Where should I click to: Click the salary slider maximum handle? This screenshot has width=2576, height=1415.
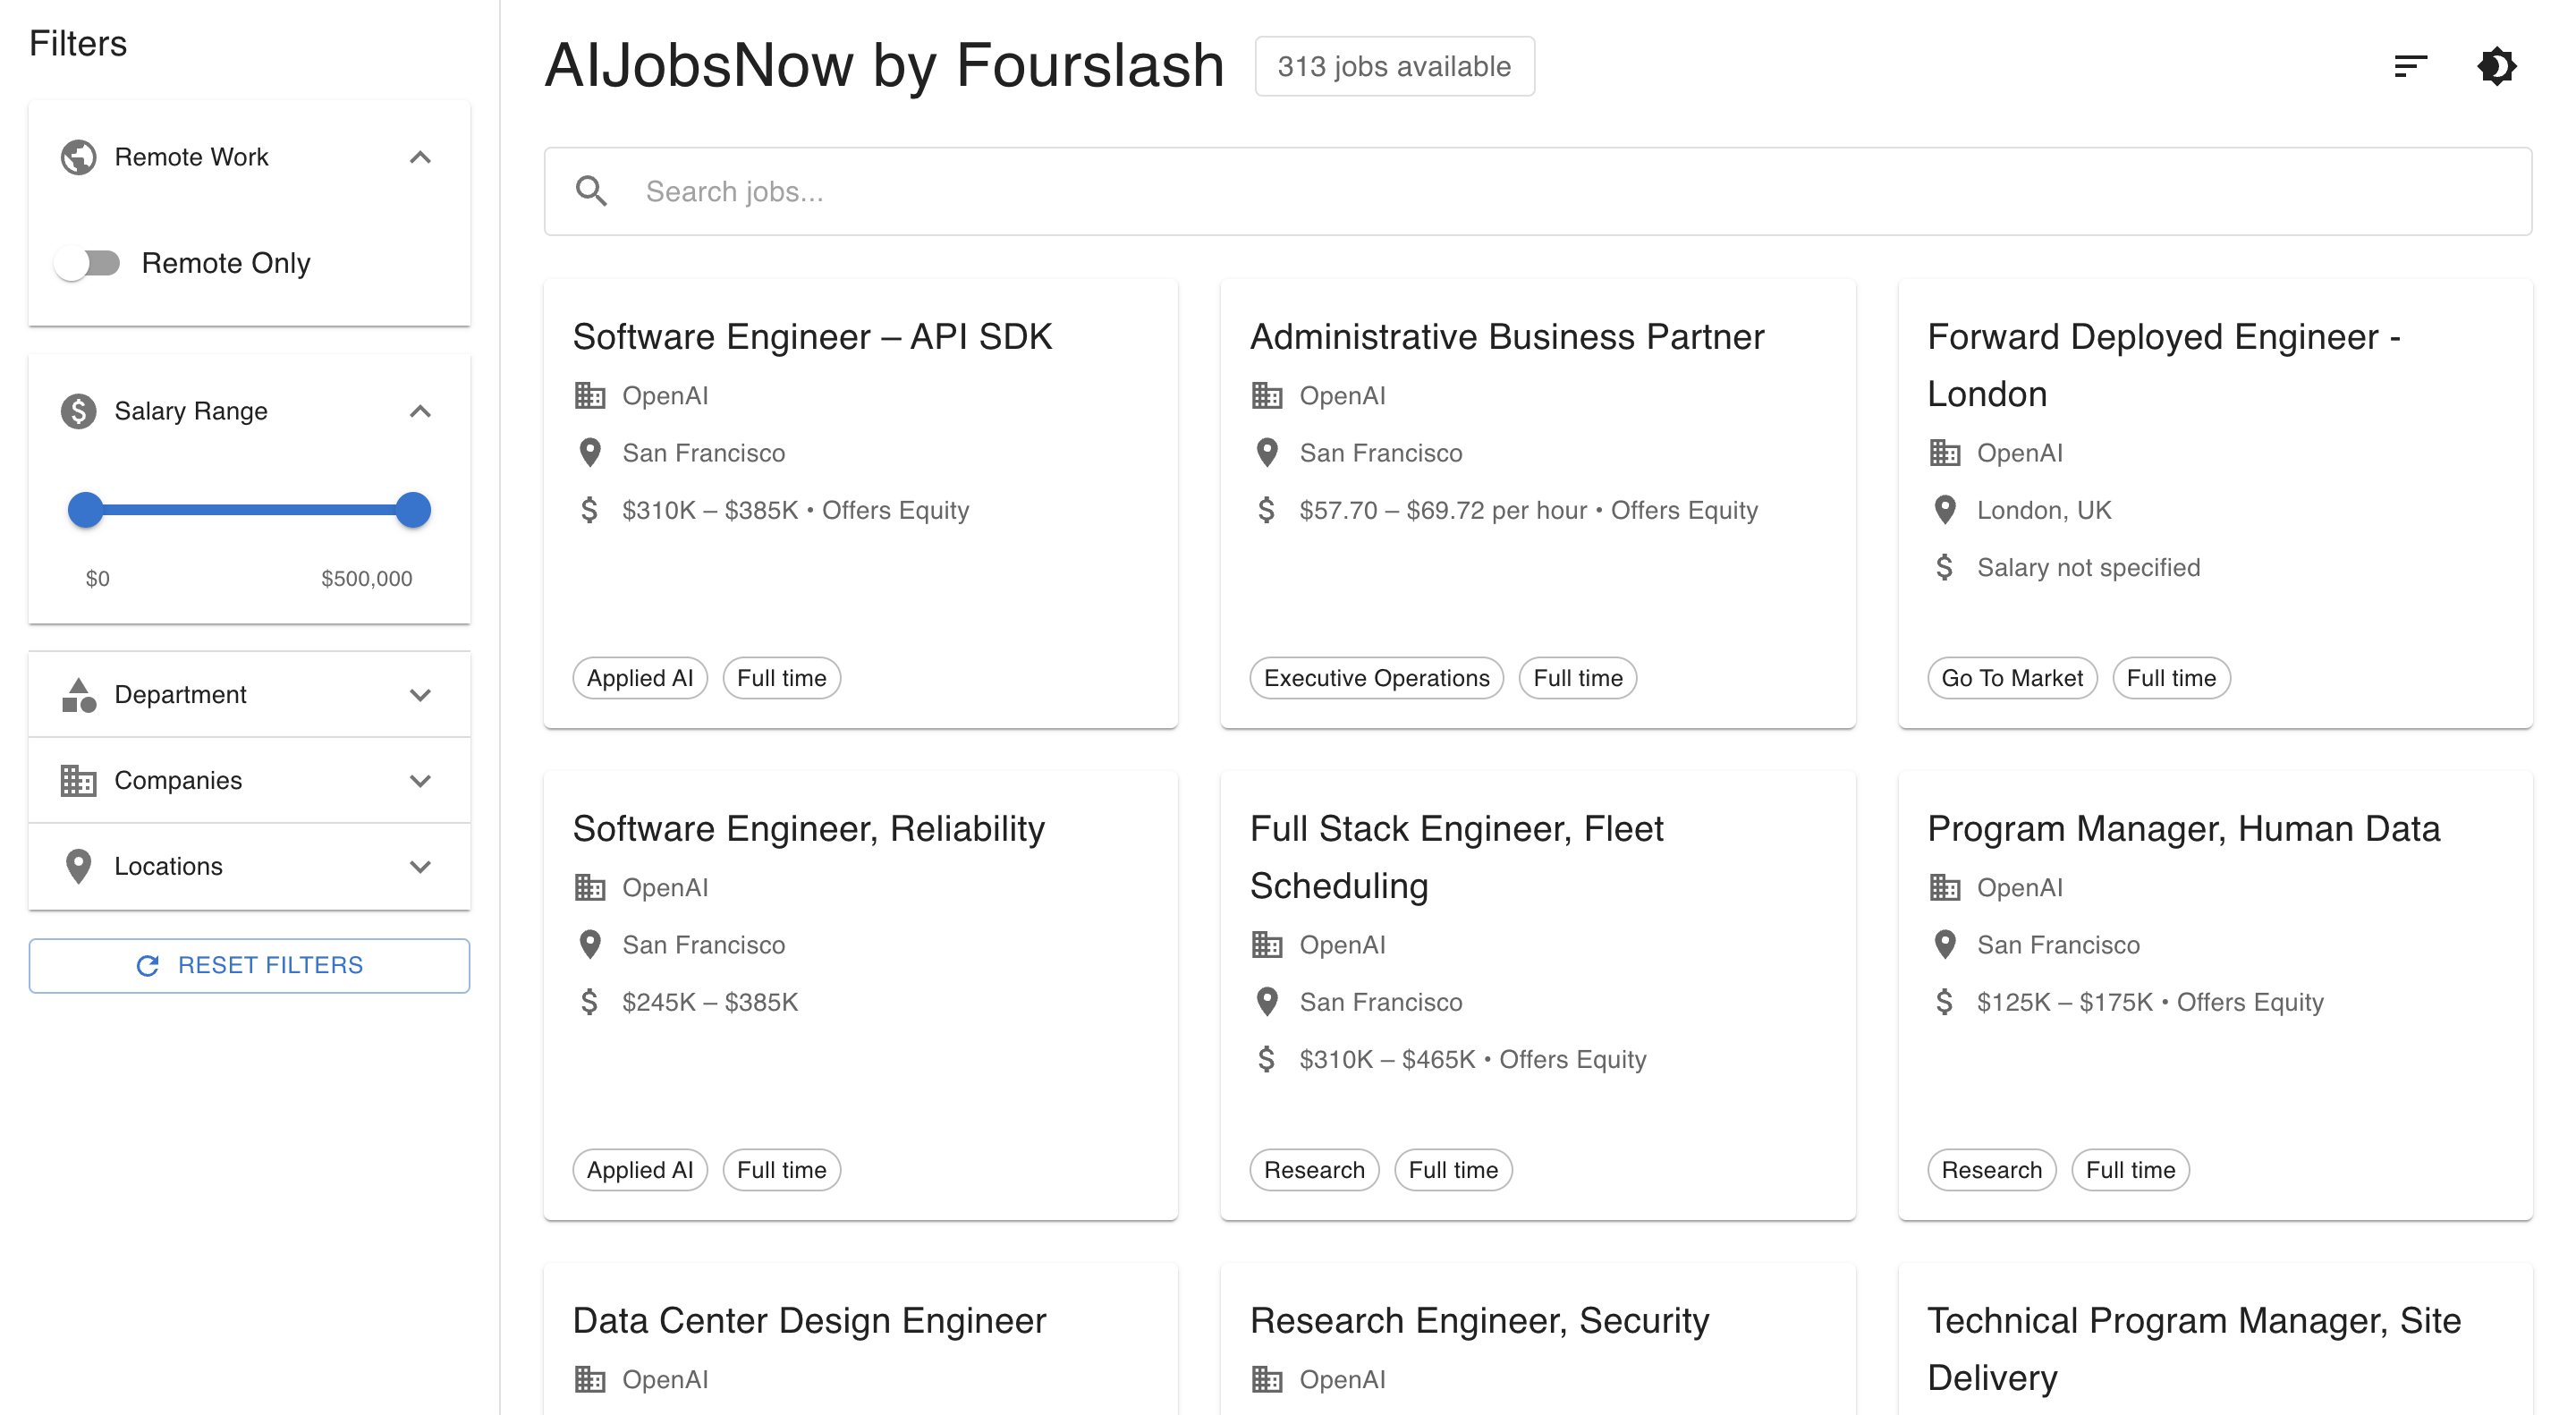pyautogui.click(x=412, y=510)
